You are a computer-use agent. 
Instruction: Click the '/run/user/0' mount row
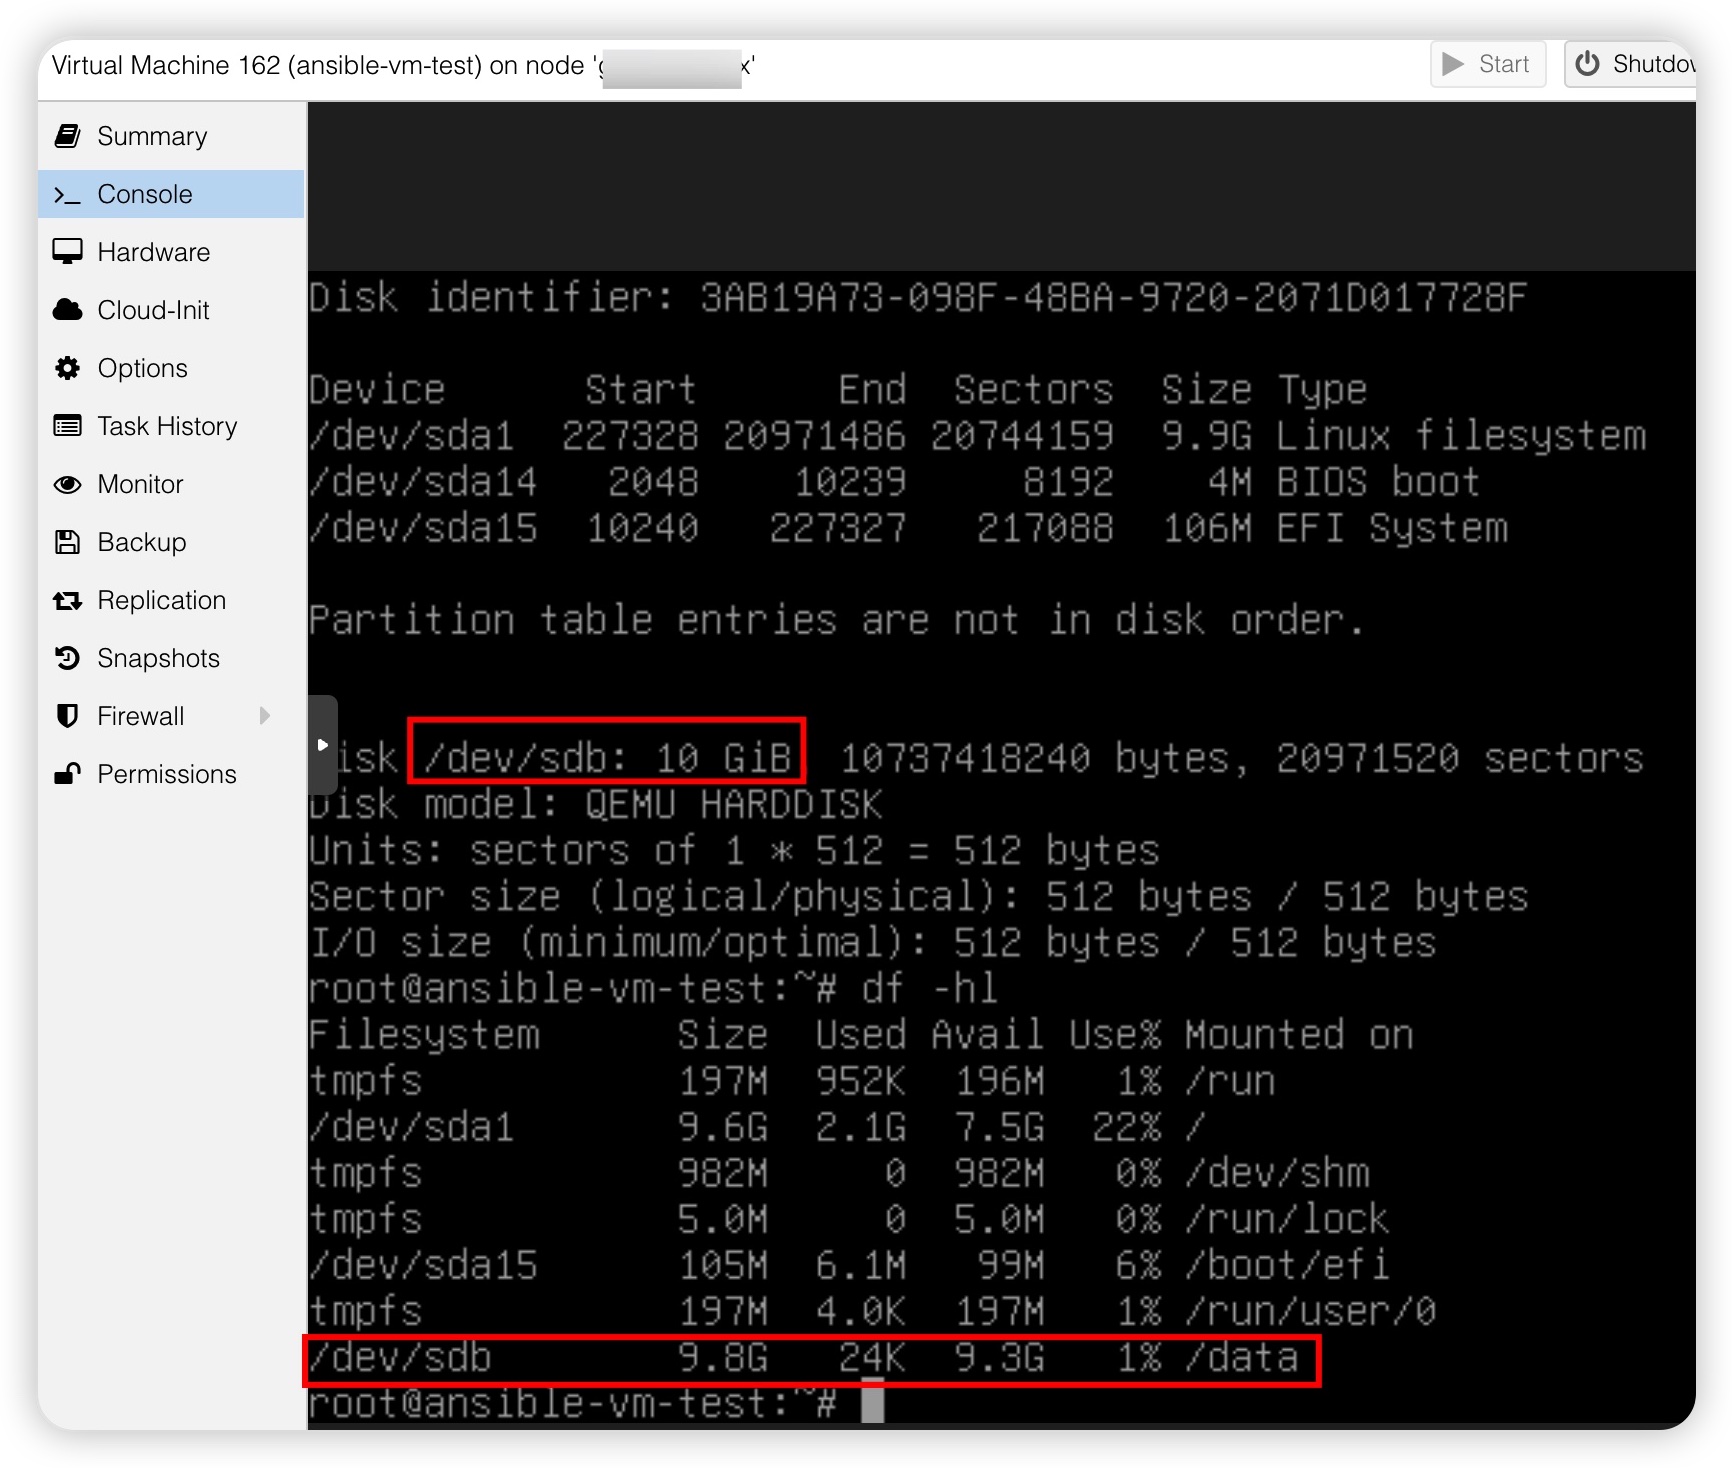tap(873, 1310)
